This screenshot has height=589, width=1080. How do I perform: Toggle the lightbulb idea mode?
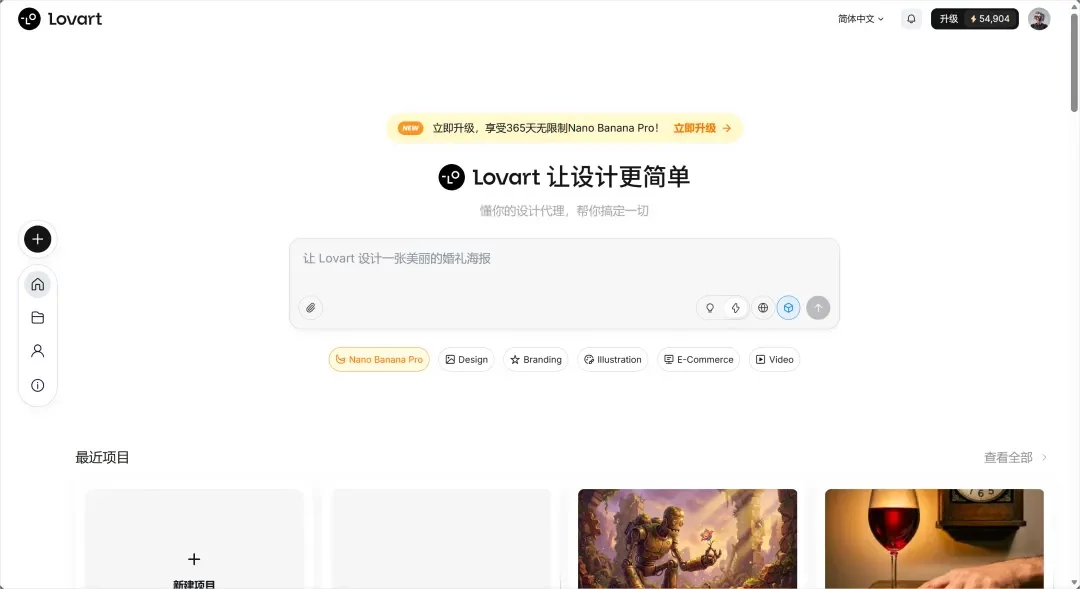pos(711,307)
